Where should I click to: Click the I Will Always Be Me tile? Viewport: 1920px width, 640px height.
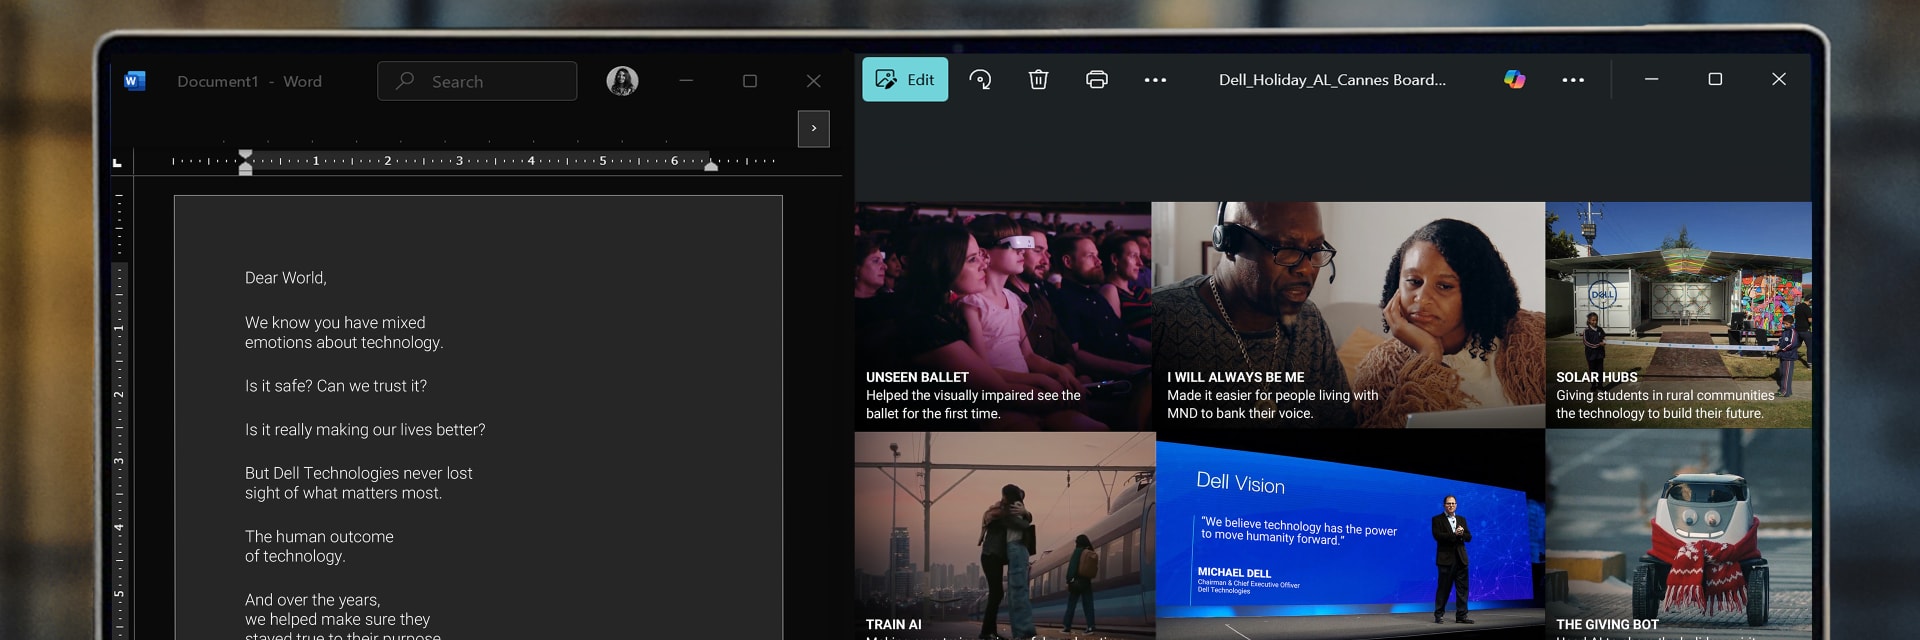point(1348,315)
